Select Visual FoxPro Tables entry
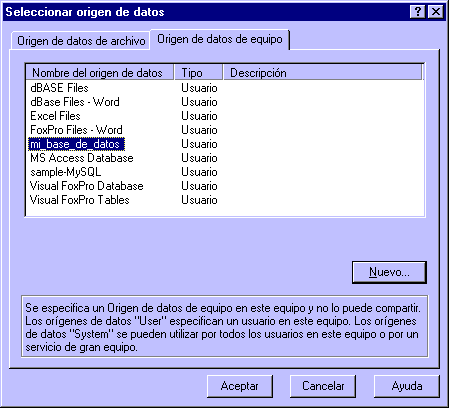Viewport: 449px width, 408px height. point(80,200)
